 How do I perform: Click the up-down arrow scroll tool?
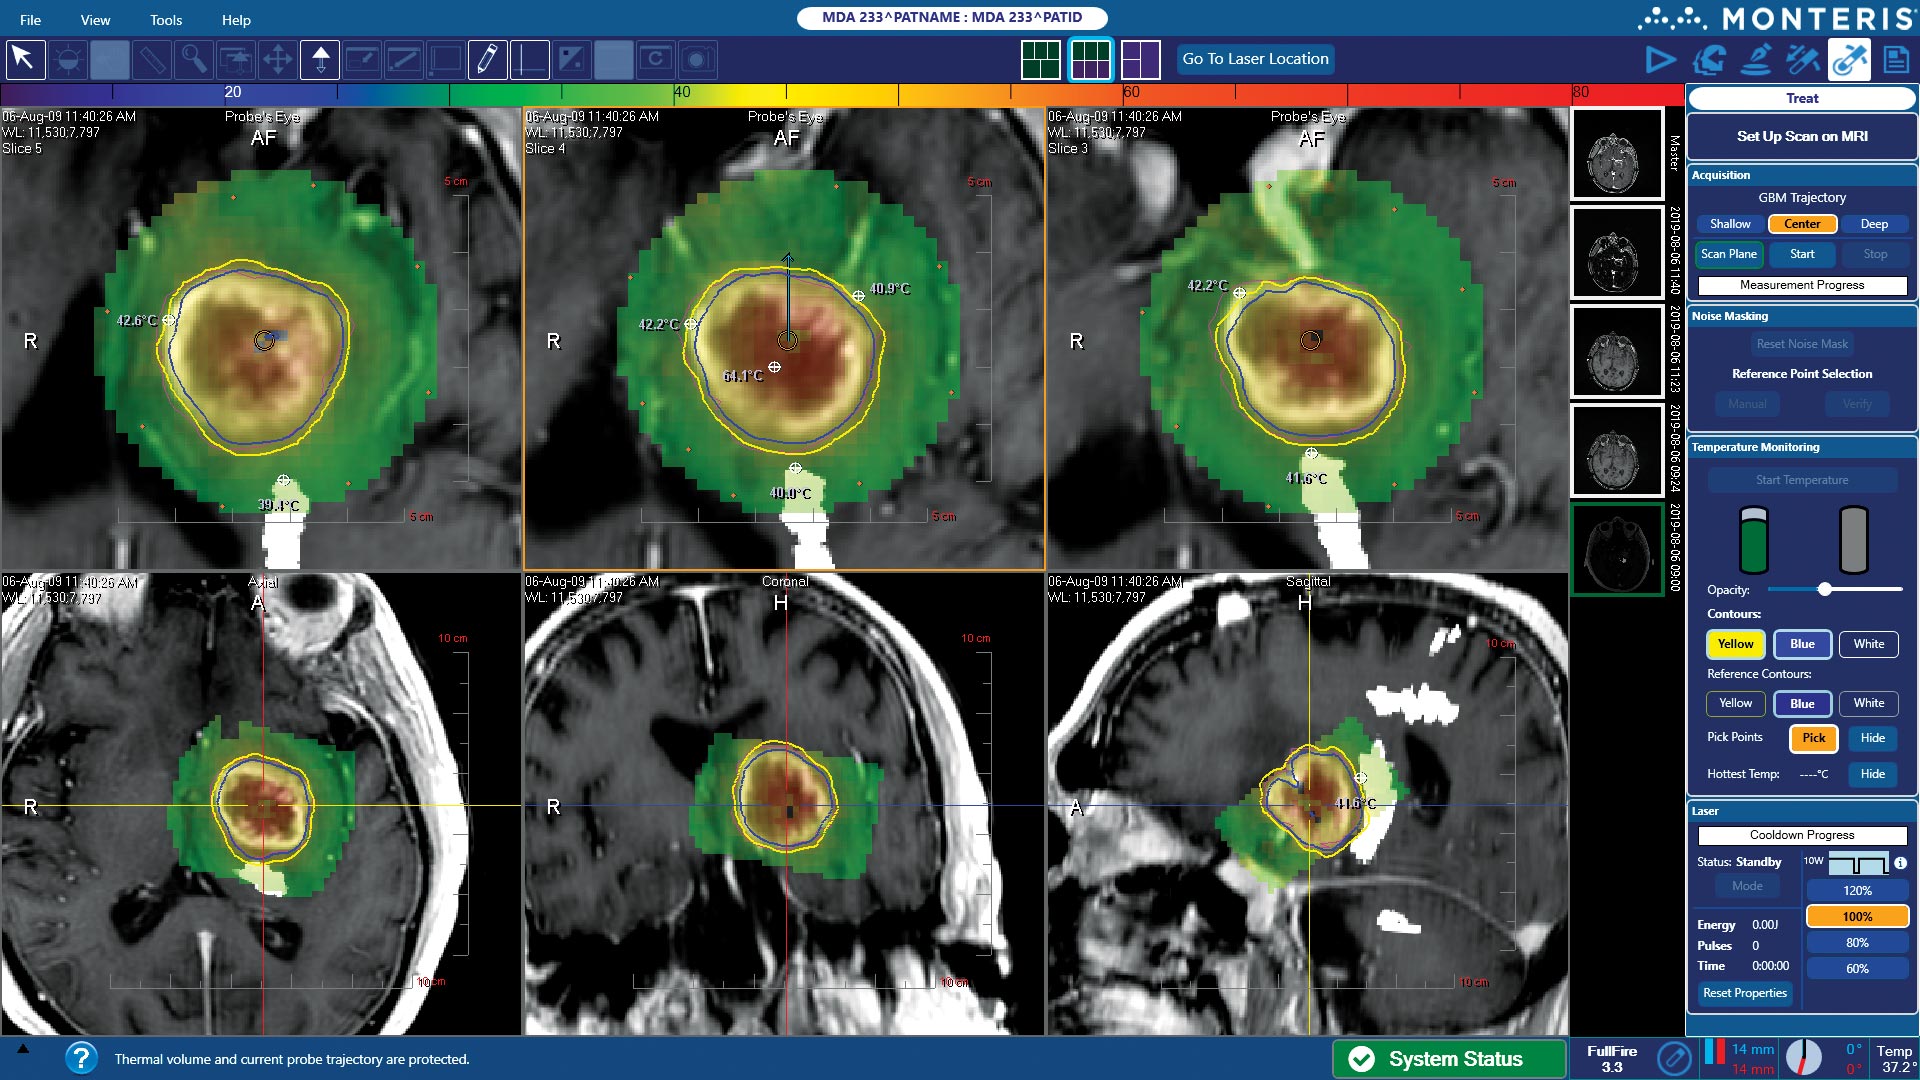320,60
